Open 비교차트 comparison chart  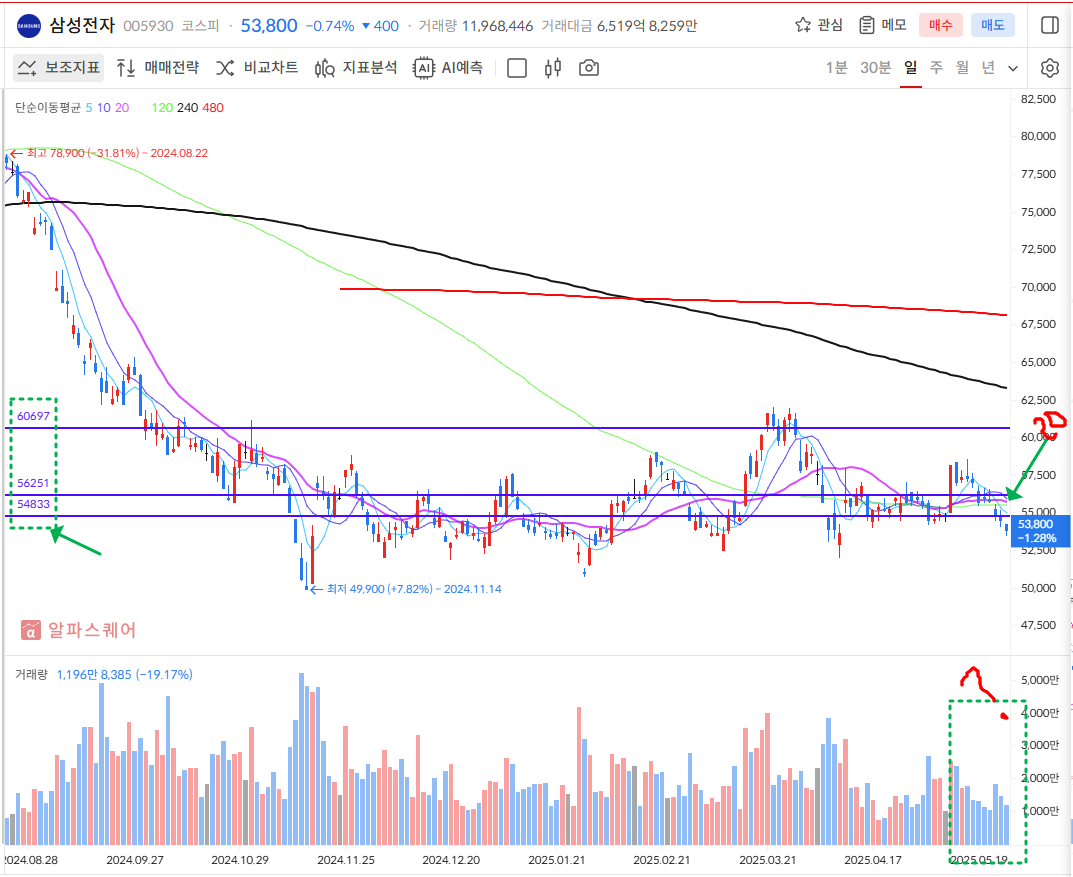click(x=257, y=68)
